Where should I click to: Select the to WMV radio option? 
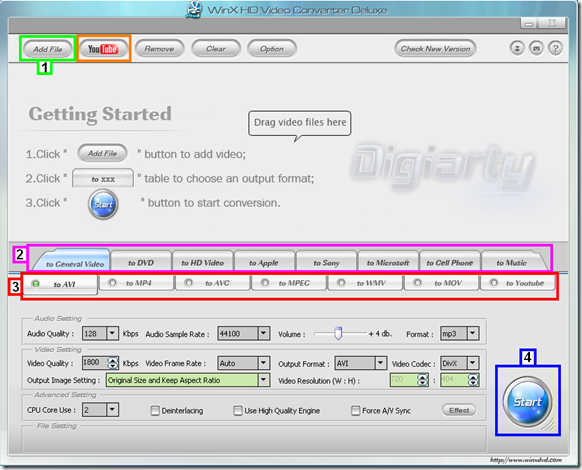(x=366, y=283)
